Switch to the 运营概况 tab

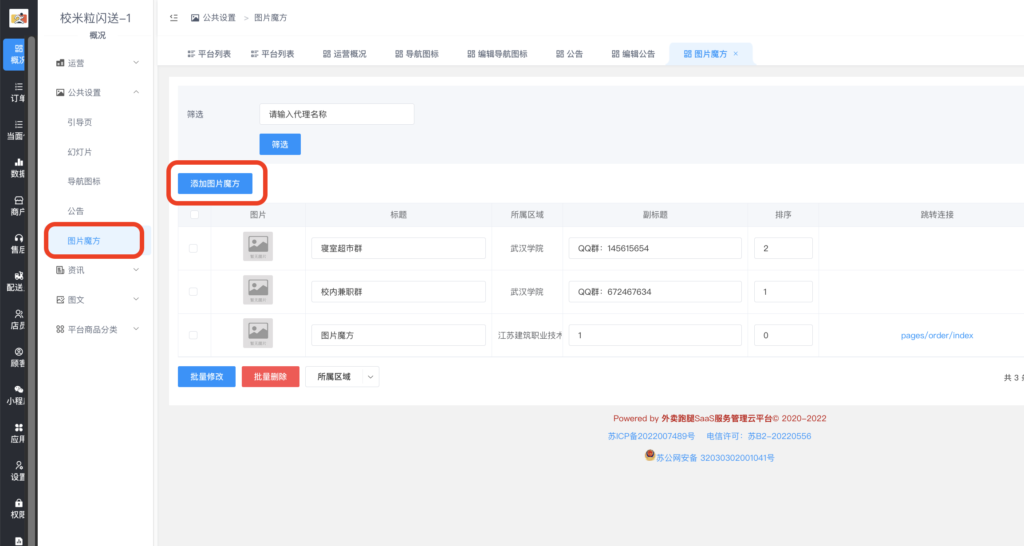[344, 54]
